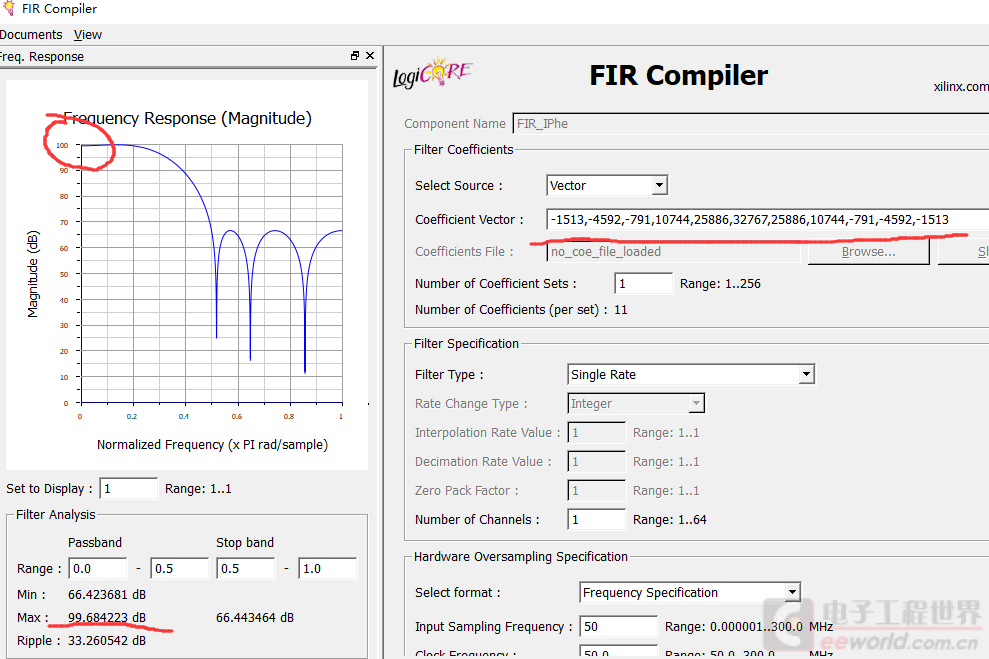
Task: Click the Zero Pack Factor field
Action: pos(597,491)
